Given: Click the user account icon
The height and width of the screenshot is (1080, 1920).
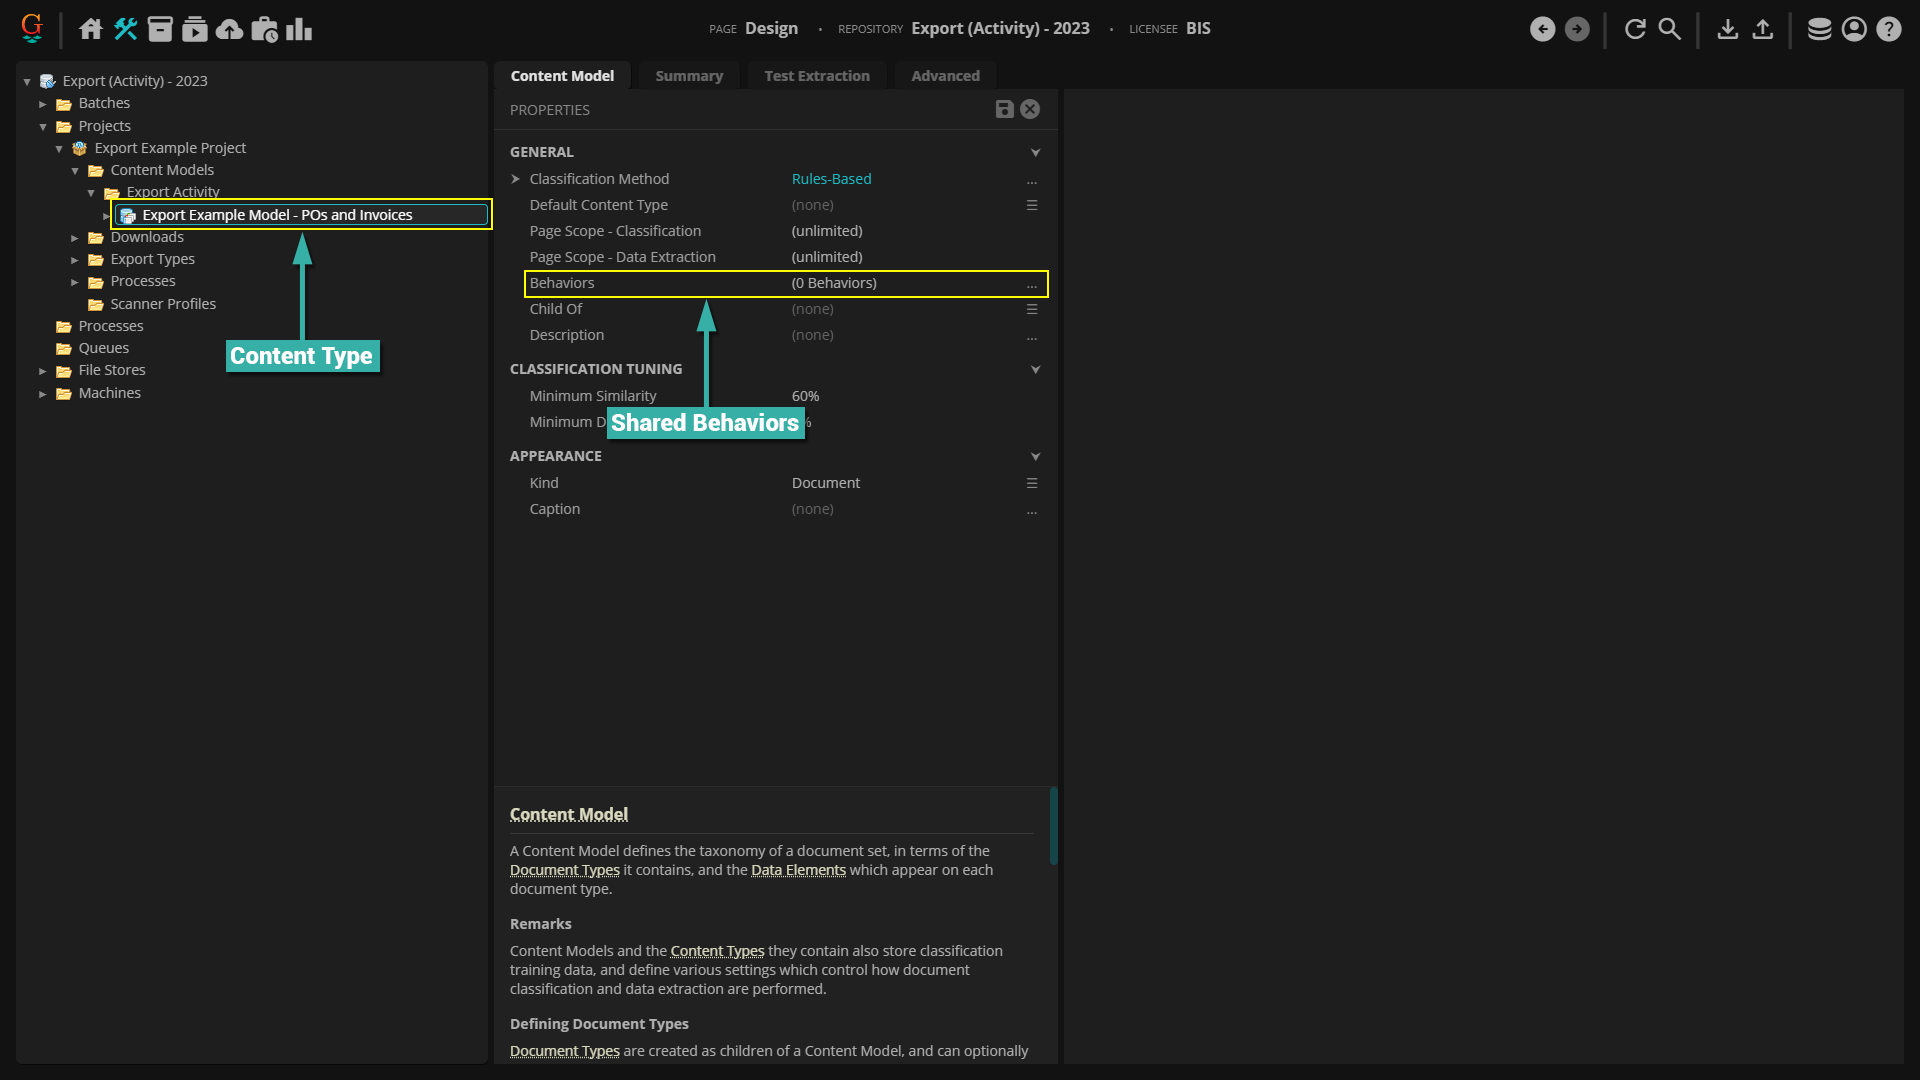Looking at the screenshot, I should (x=1854, y=29).
